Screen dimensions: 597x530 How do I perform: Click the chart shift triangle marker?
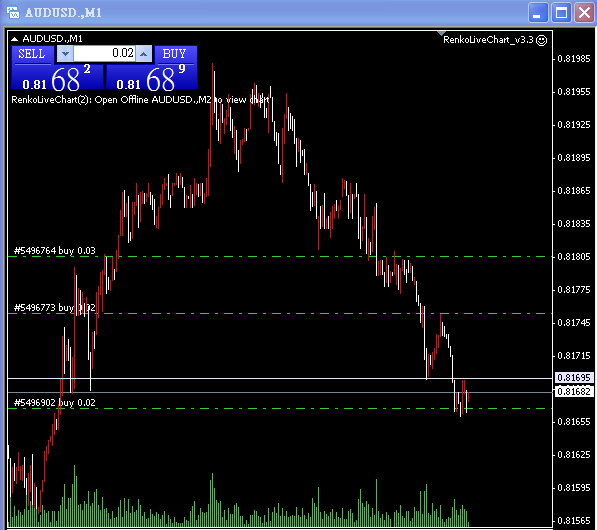click(441, 34)
